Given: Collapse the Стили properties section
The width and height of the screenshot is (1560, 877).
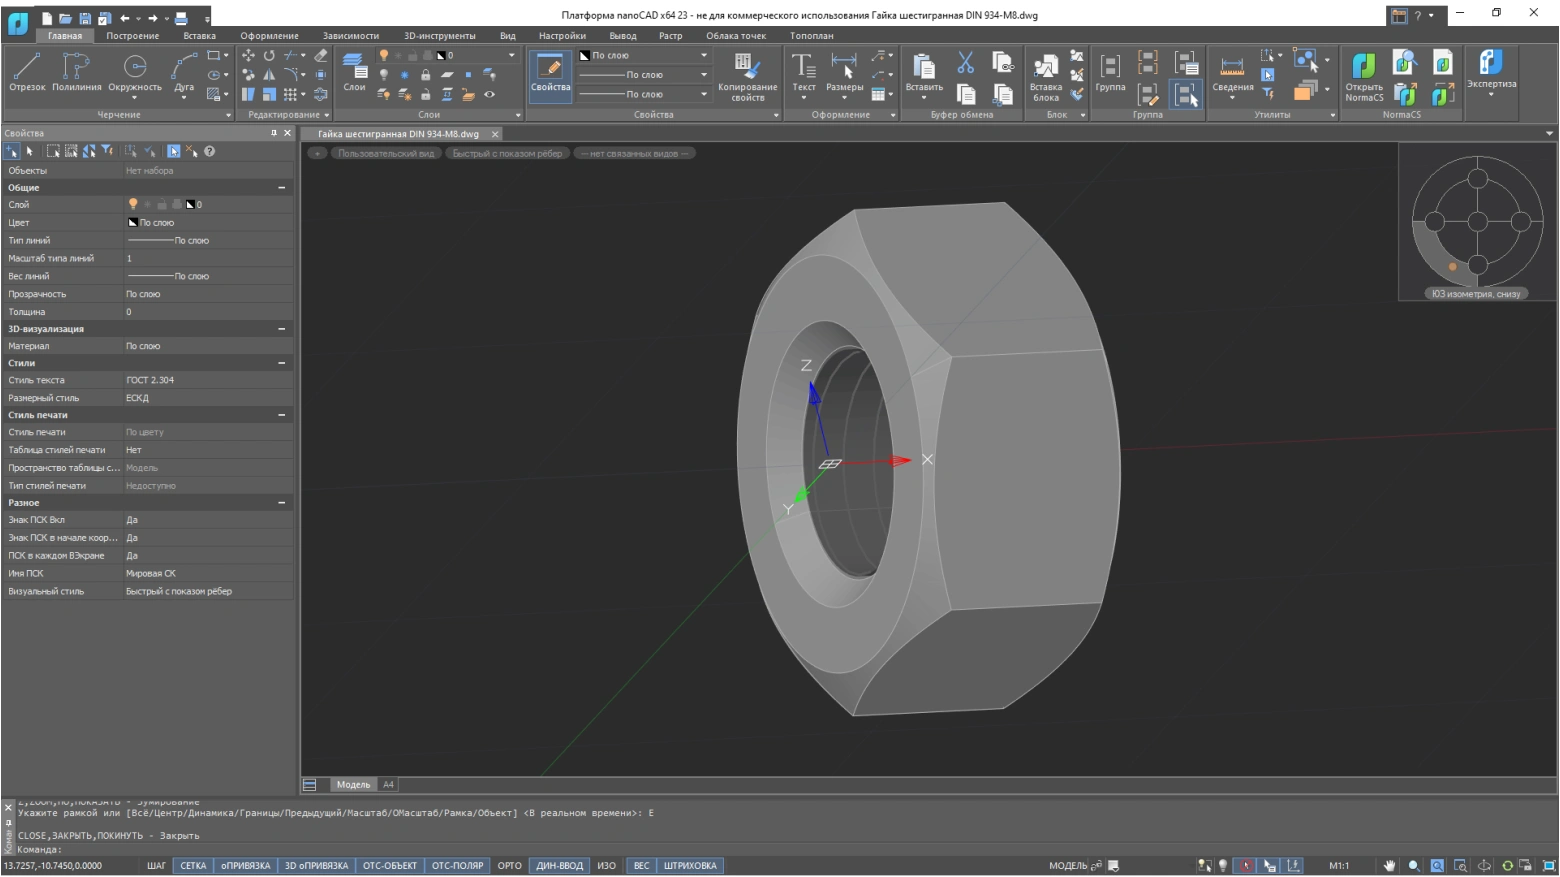Looking at the screenshot, I should (x=281, y=363).
